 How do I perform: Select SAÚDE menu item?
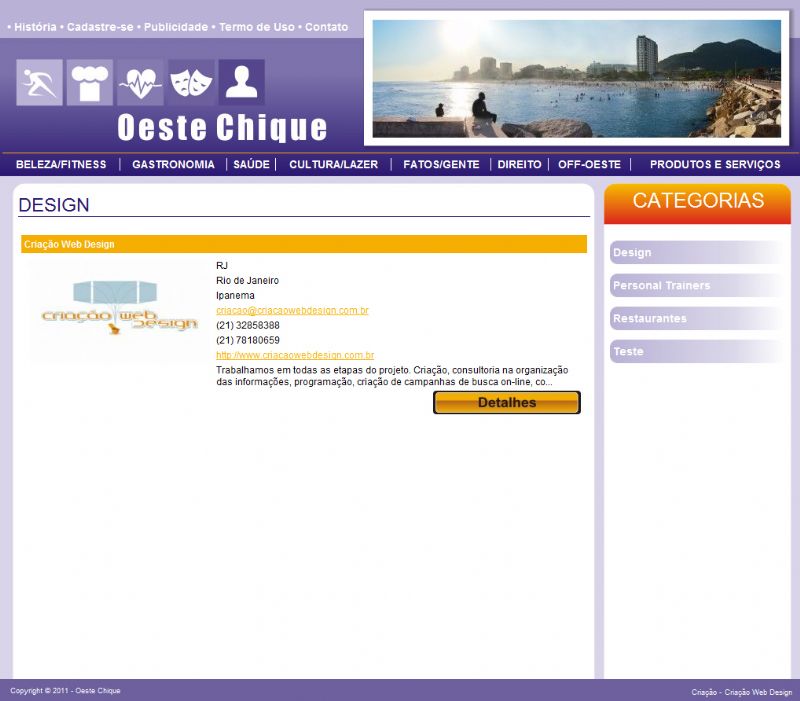252,164
